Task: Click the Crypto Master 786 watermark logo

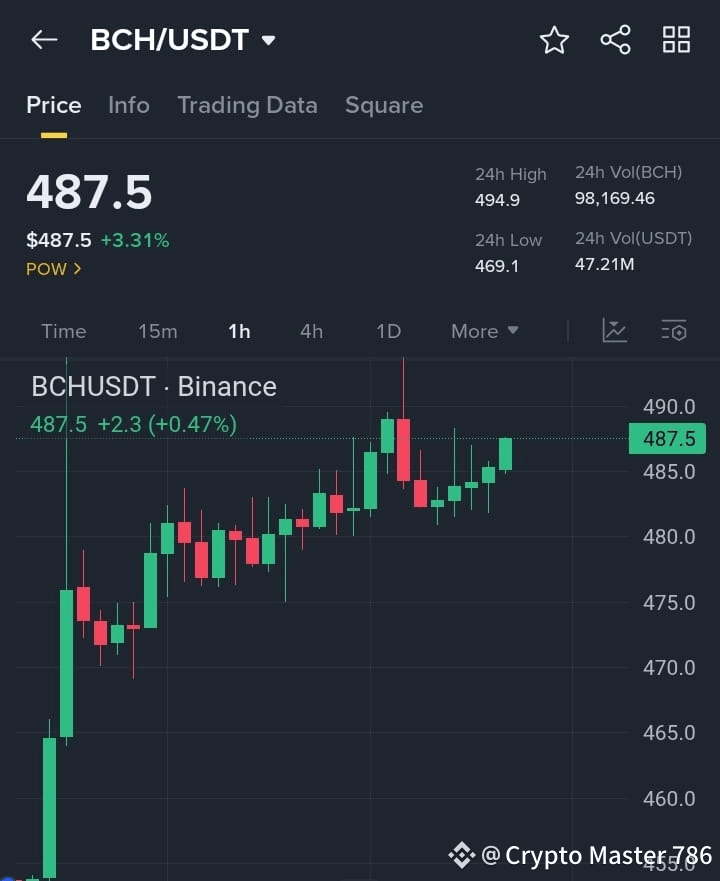Action: [461, 855]
